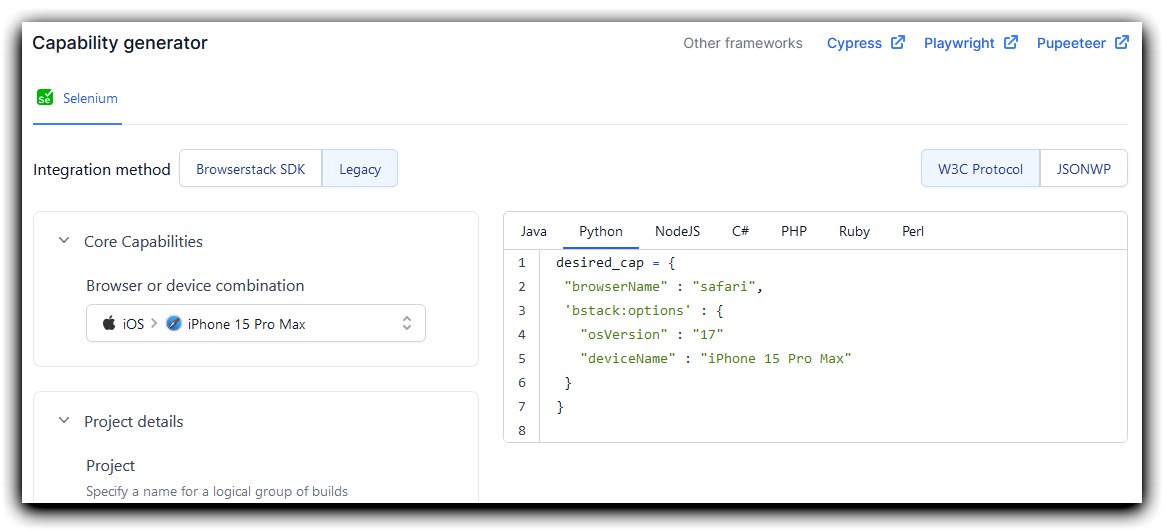Place the cursor on code line 4, the osVersion entry
Viewport: 1164px width, 531px height.
point(652,334)
